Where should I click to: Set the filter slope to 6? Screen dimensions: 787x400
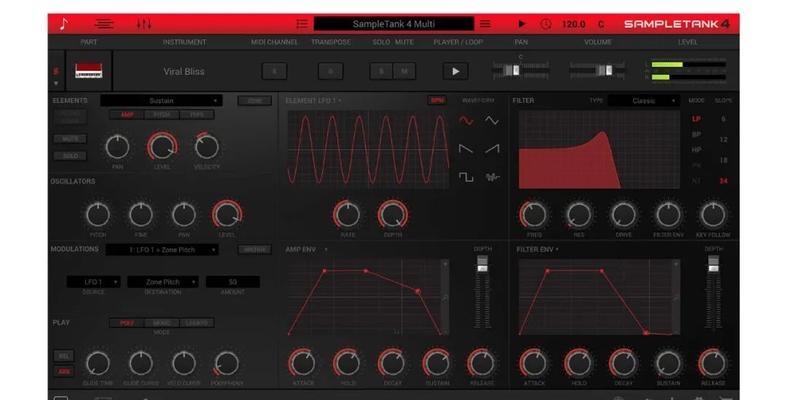723,119
